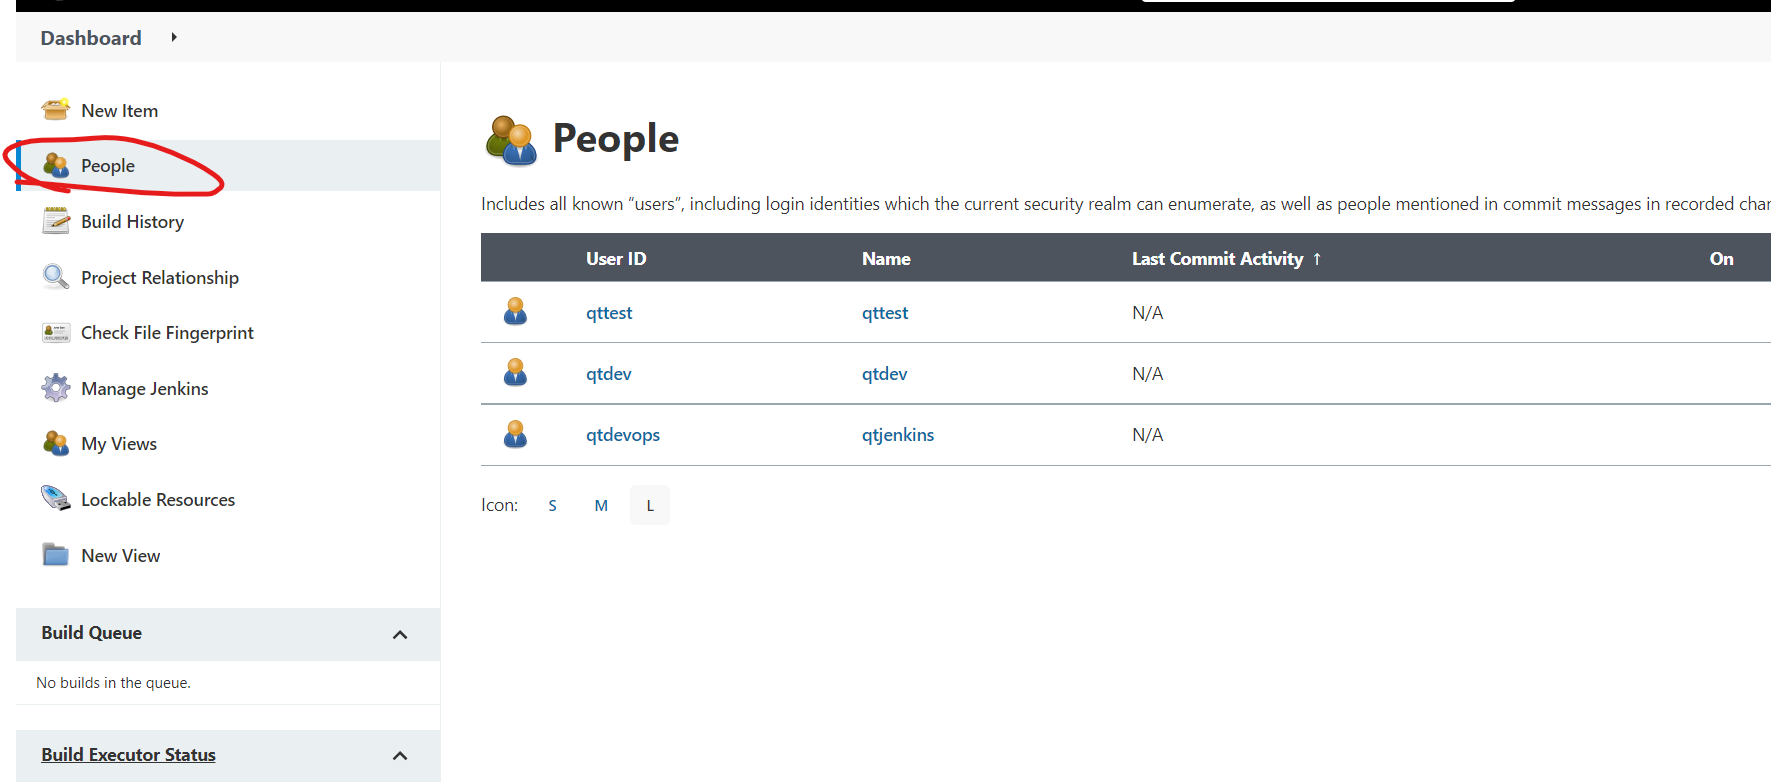
Task: Set icon size to M
Action: click(601, 505)
